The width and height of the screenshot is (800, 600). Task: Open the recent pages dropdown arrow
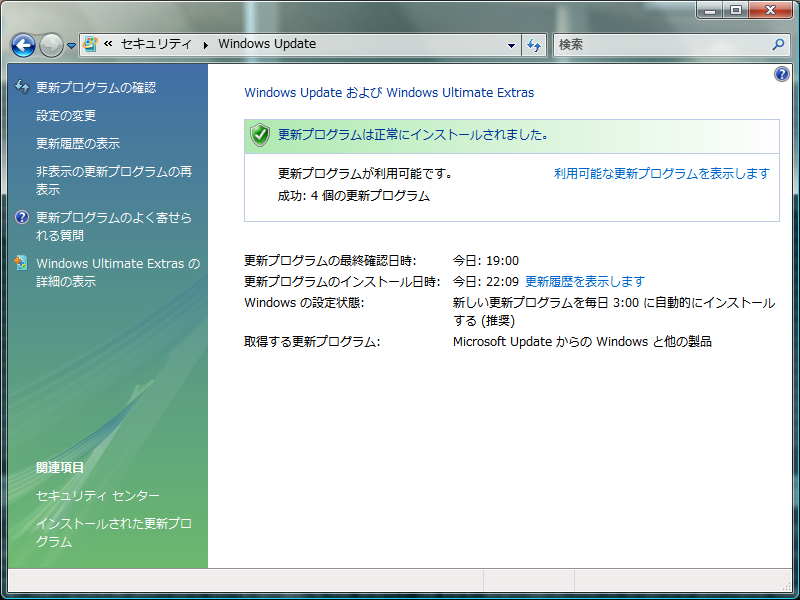click(71, 46)
